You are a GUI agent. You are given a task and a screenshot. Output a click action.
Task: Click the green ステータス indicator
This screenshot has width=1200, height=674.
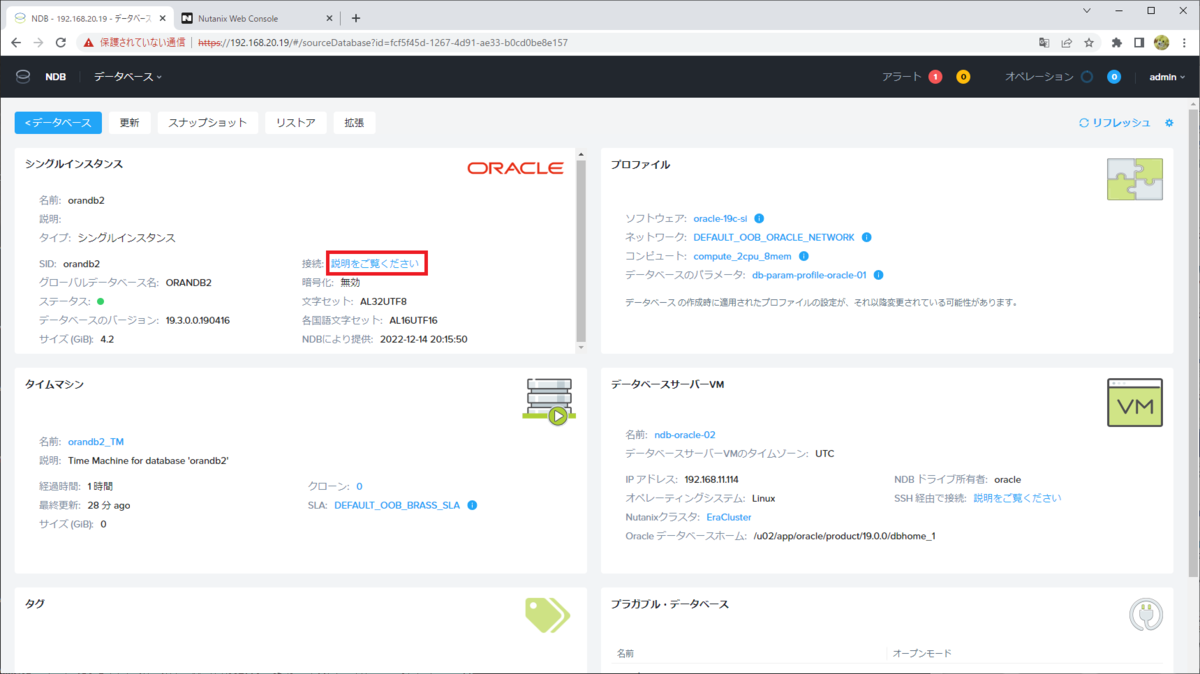[101, 301]
